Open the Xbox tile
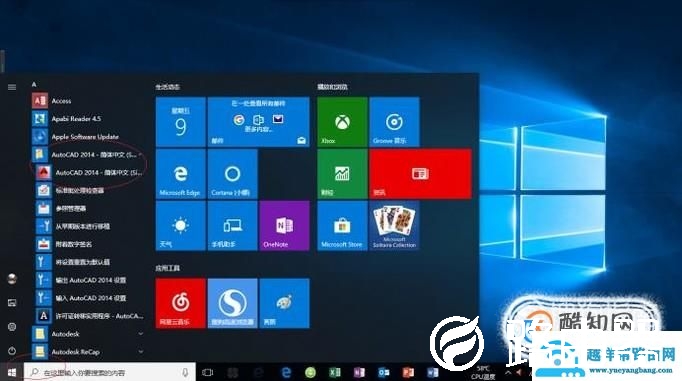 pyautogui.click(x=342, y=122)
